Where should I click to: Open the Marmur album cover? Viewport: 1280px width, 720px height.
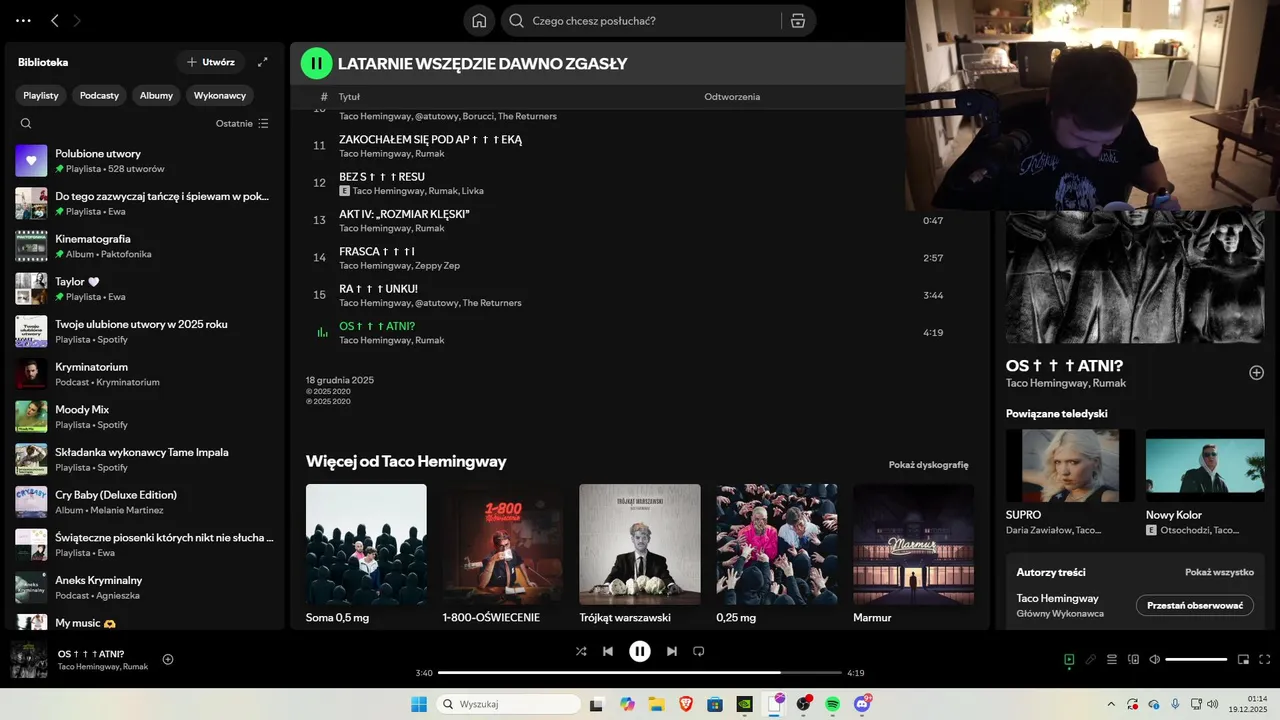pyautogui.click(x=913, y=544)
